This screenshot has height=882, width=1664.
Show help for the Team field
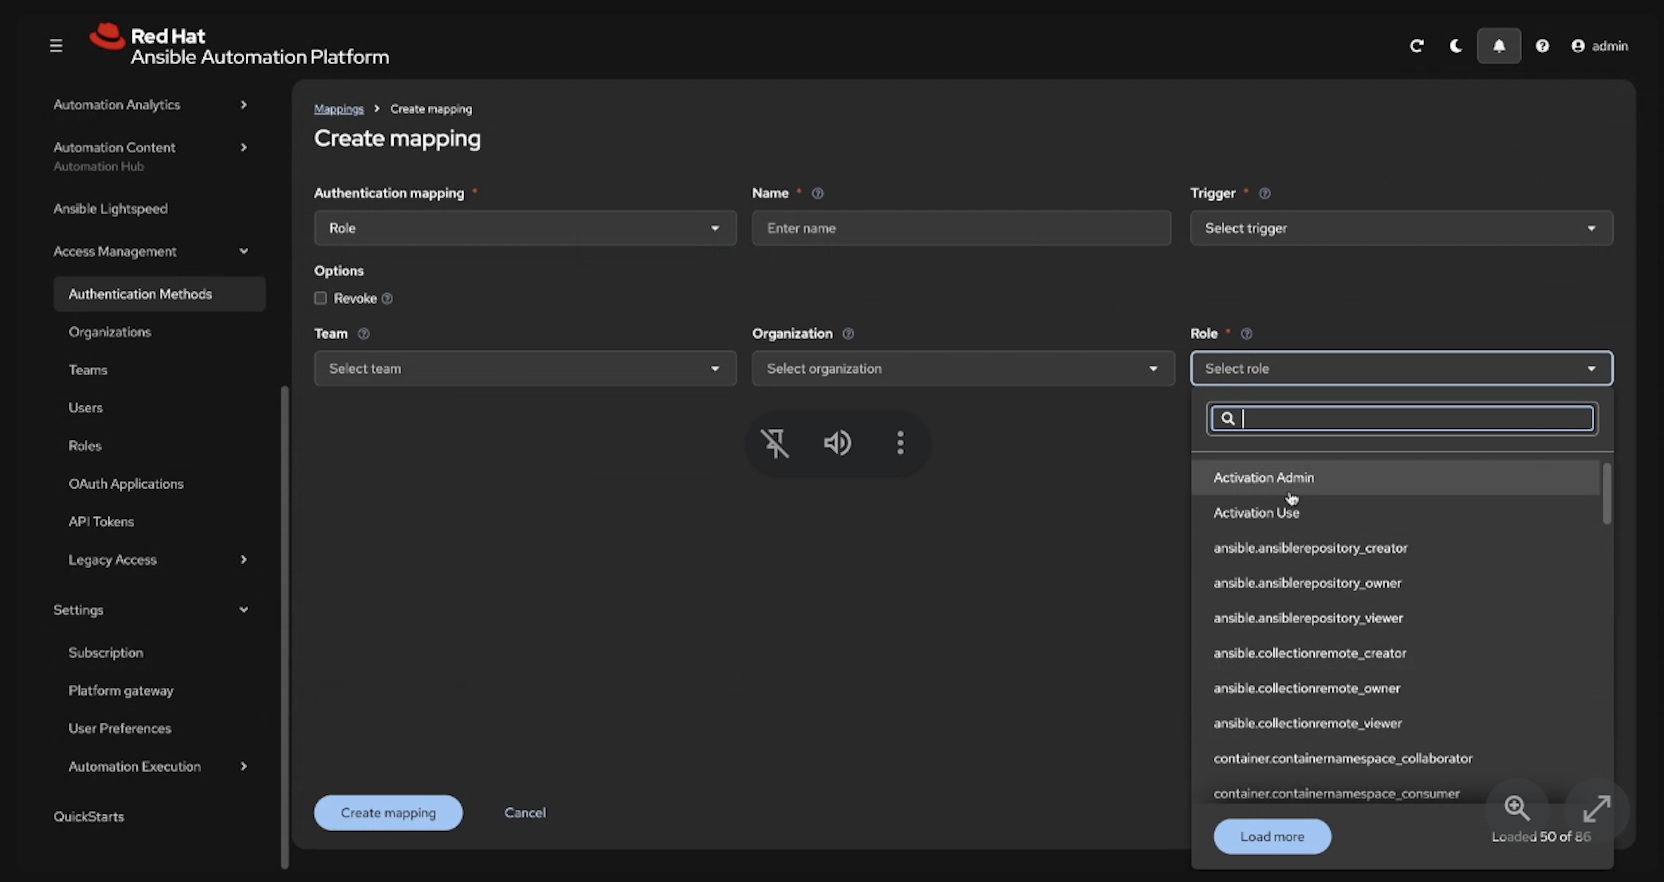(364, 334)
